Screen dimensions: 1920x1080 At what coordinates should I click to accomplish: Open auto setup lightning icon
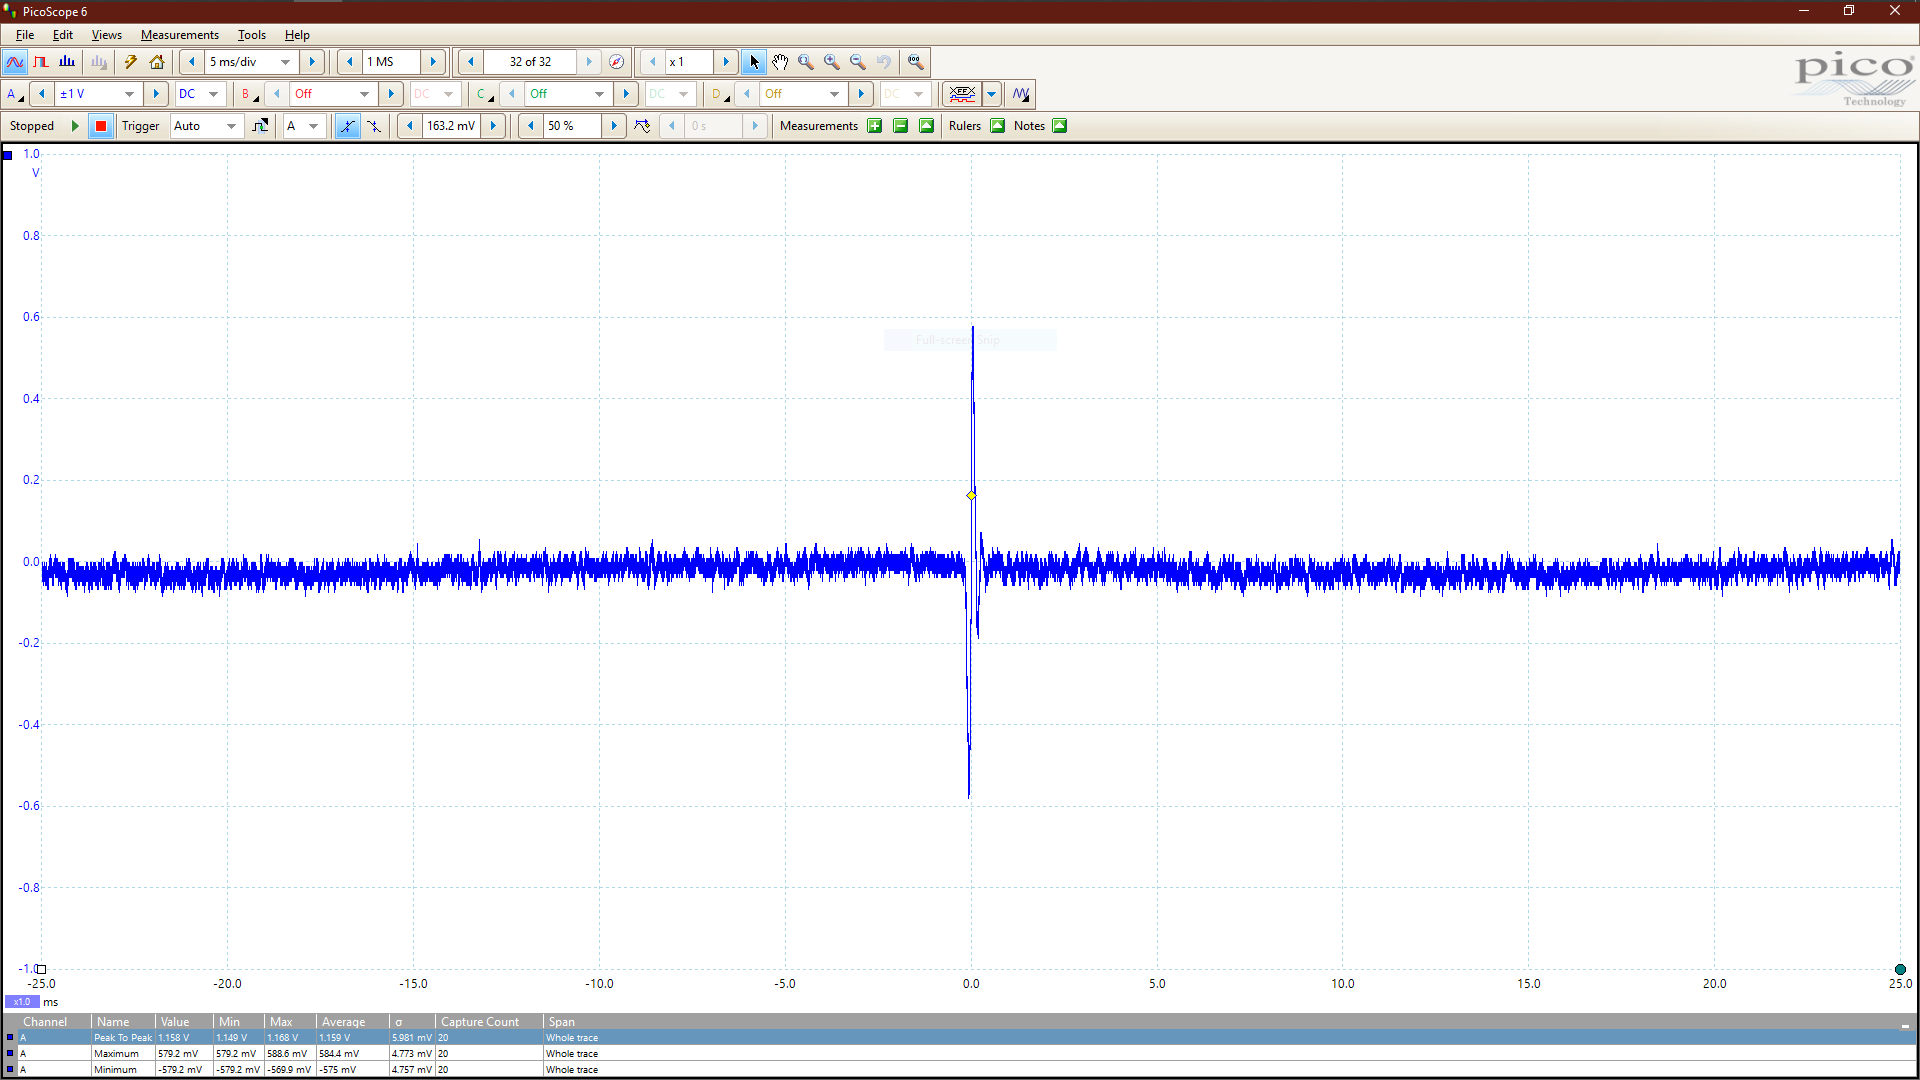pyautogui.click(x=130, y=62)
